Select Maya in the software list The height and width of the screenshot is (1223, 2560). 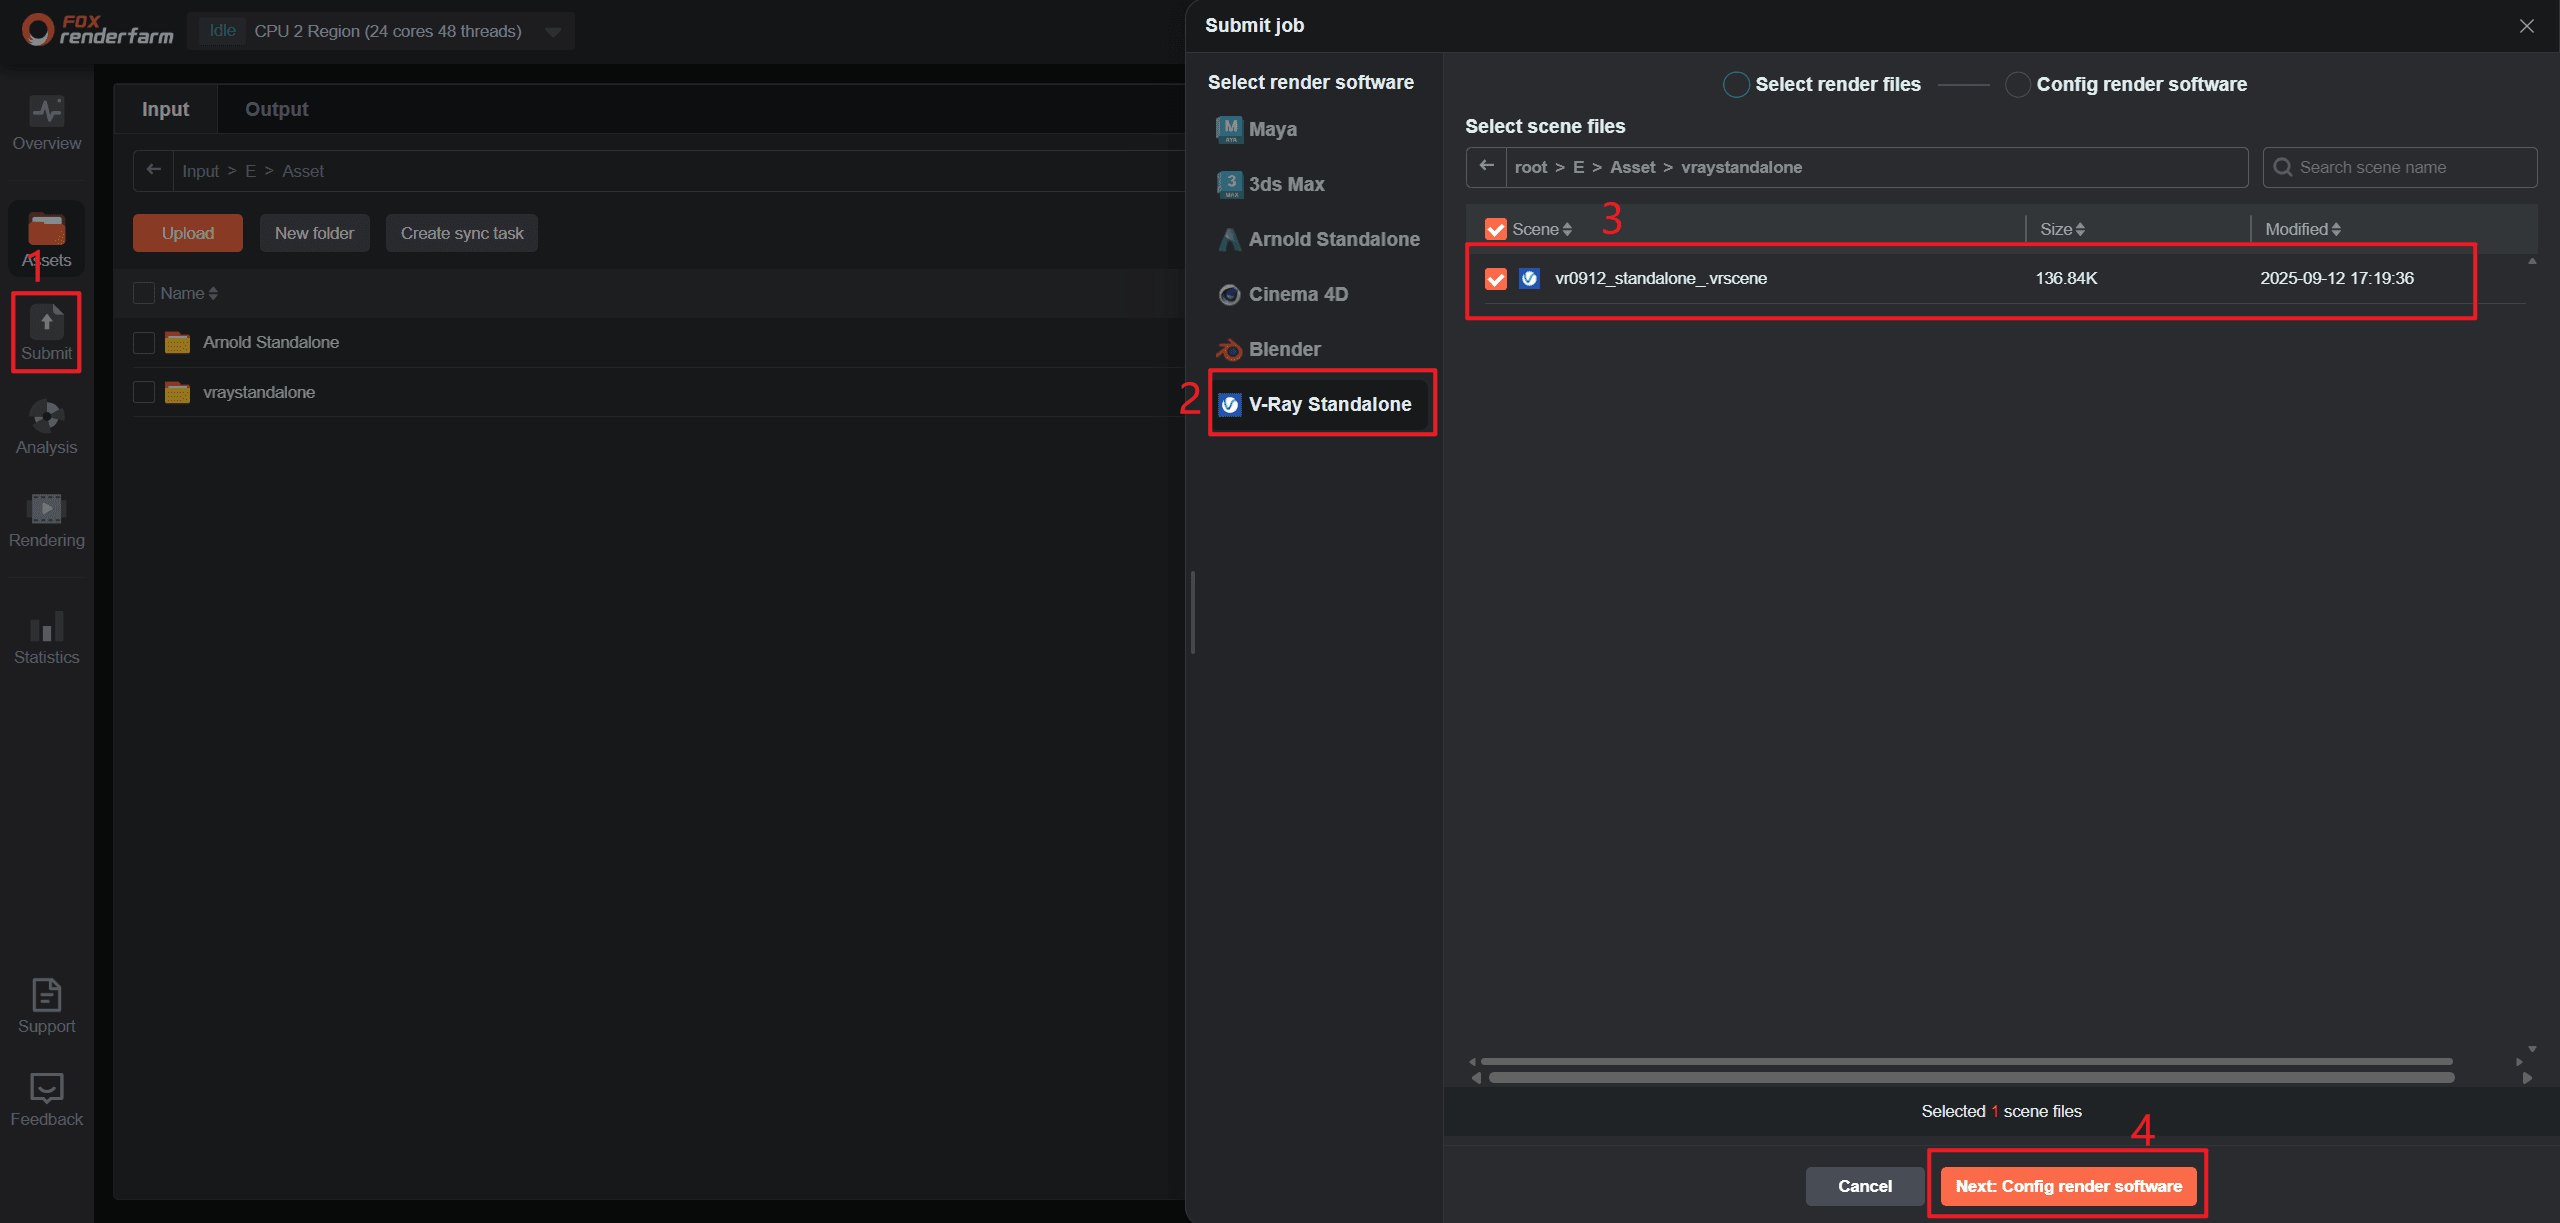click(x=1272, y=129)
